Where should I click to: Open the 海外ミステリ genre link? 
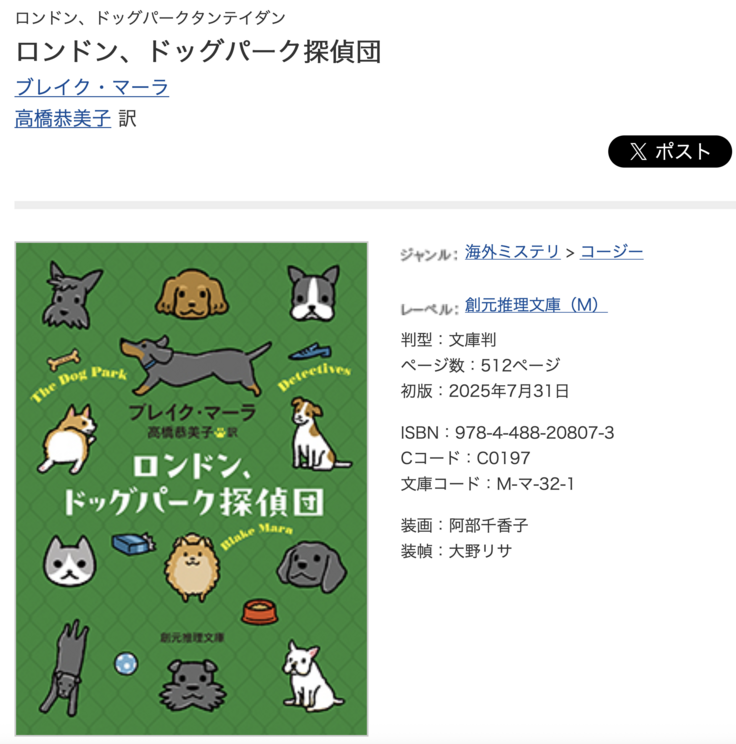[x=512, y=251]
